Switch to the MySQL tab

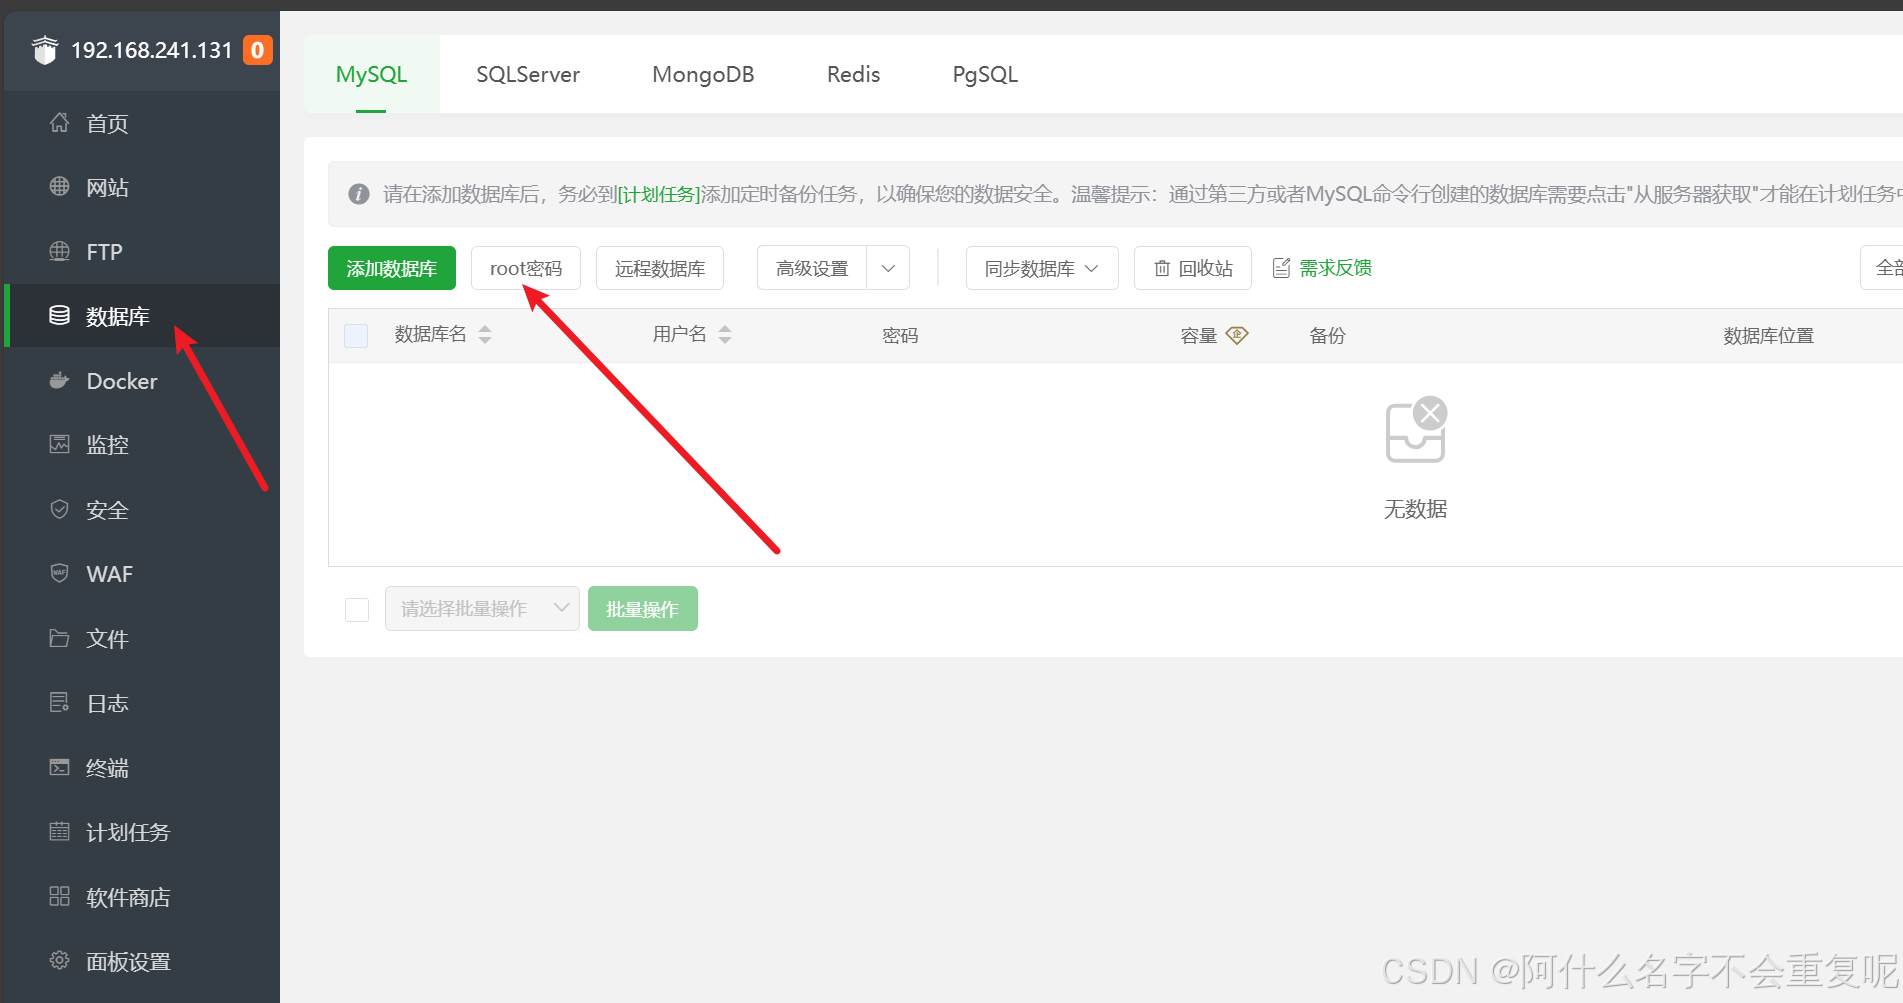[x=371, y=74]
